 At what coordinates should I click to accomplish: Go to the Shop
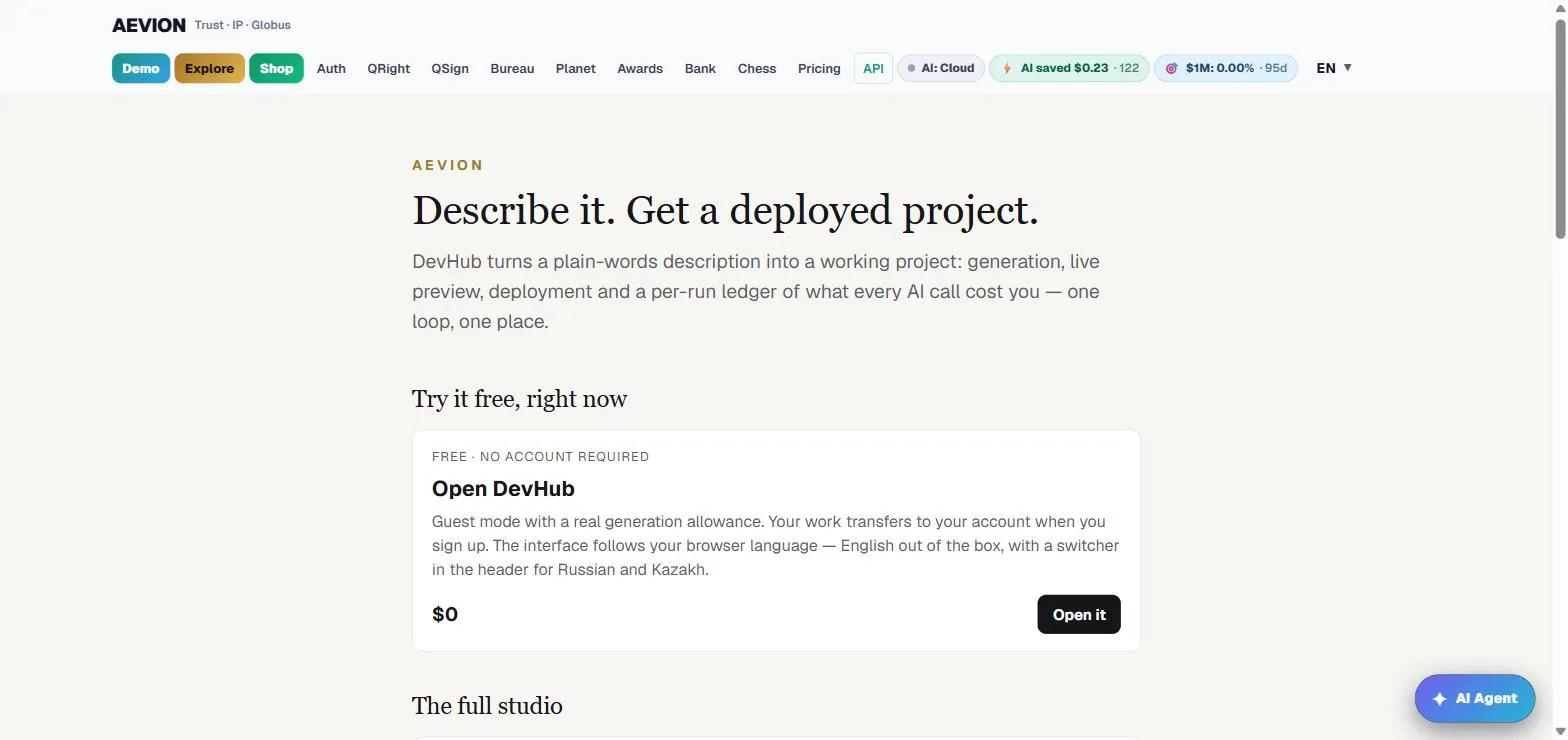pyautogui.click(x=276, y=68)
